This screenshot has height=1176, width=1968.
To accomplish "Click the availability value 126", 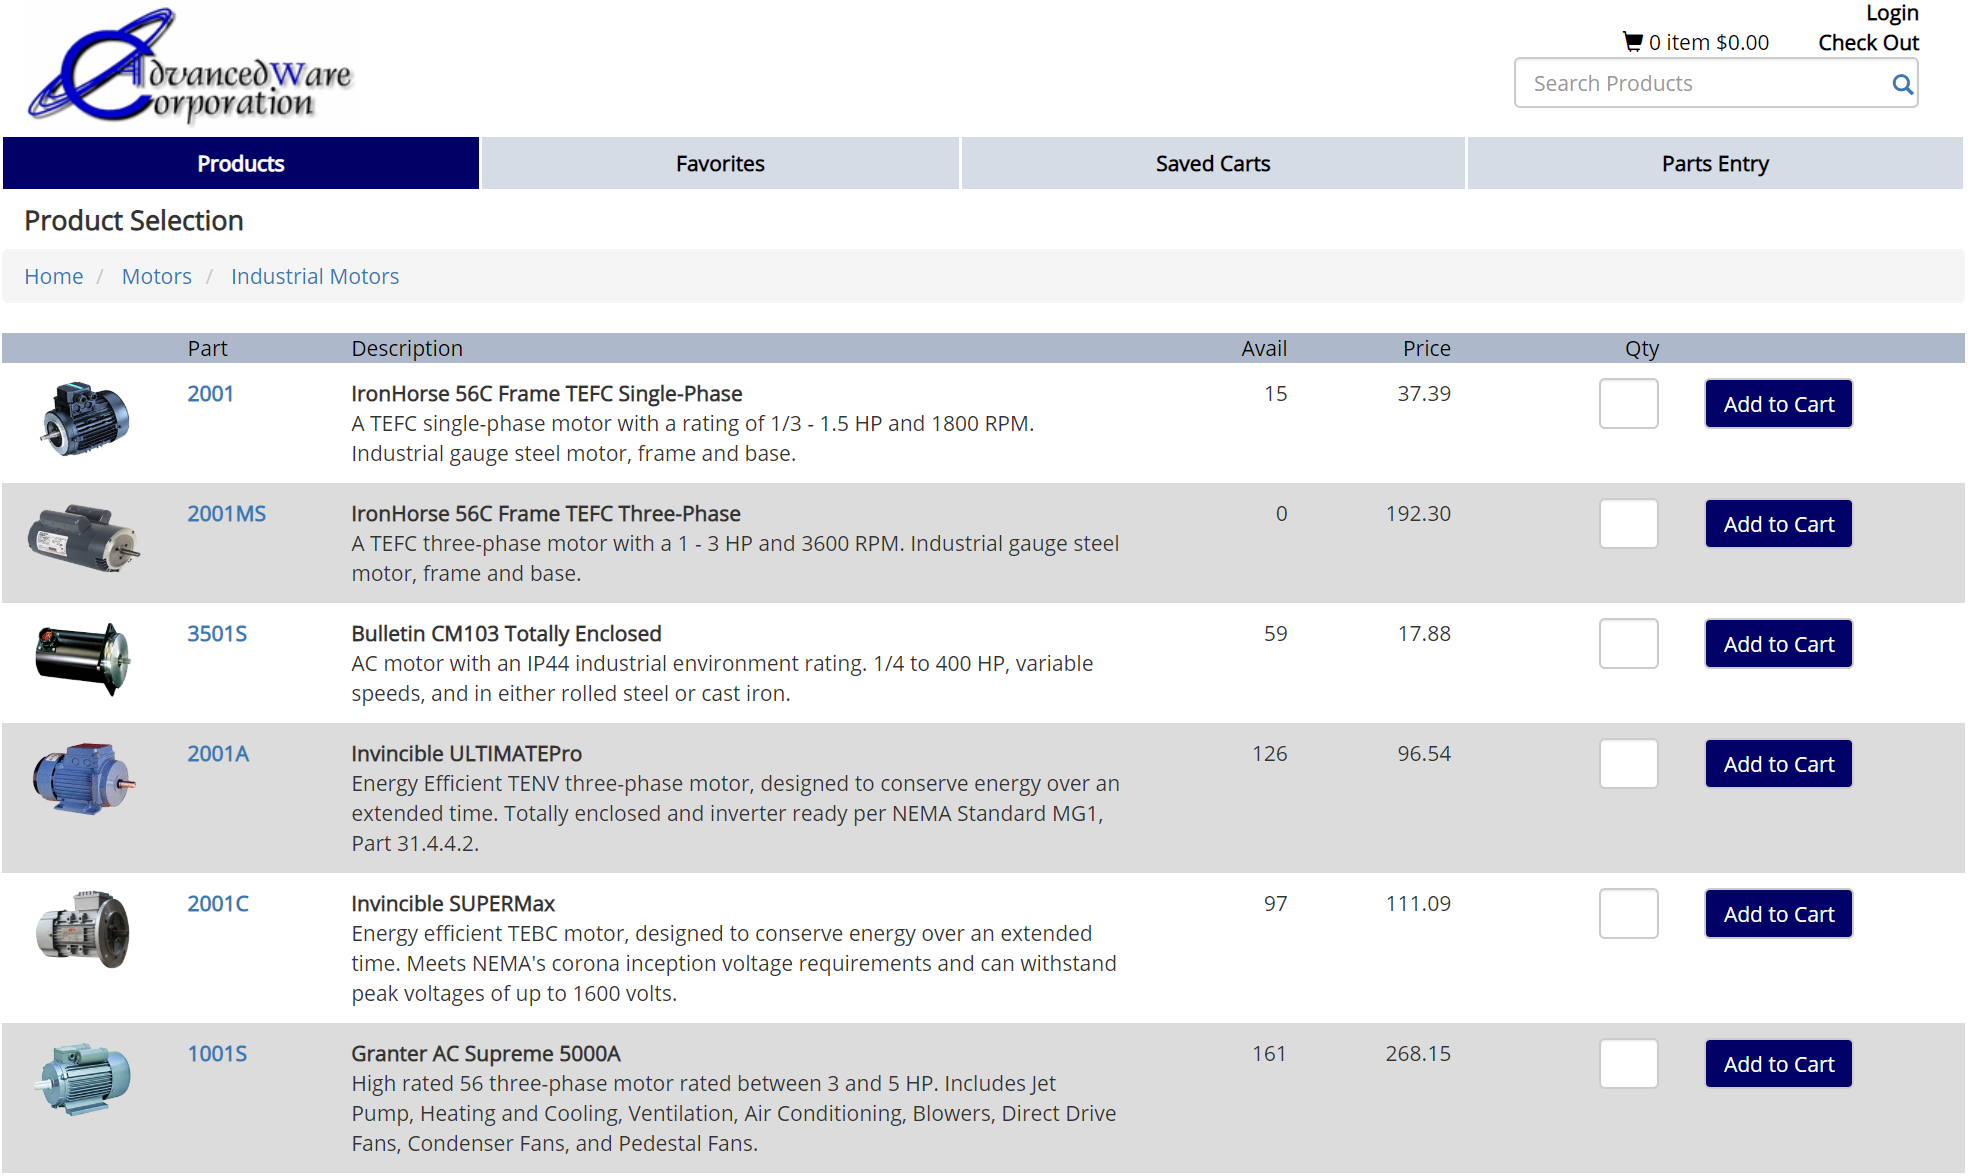I will tap(1270, 754).
